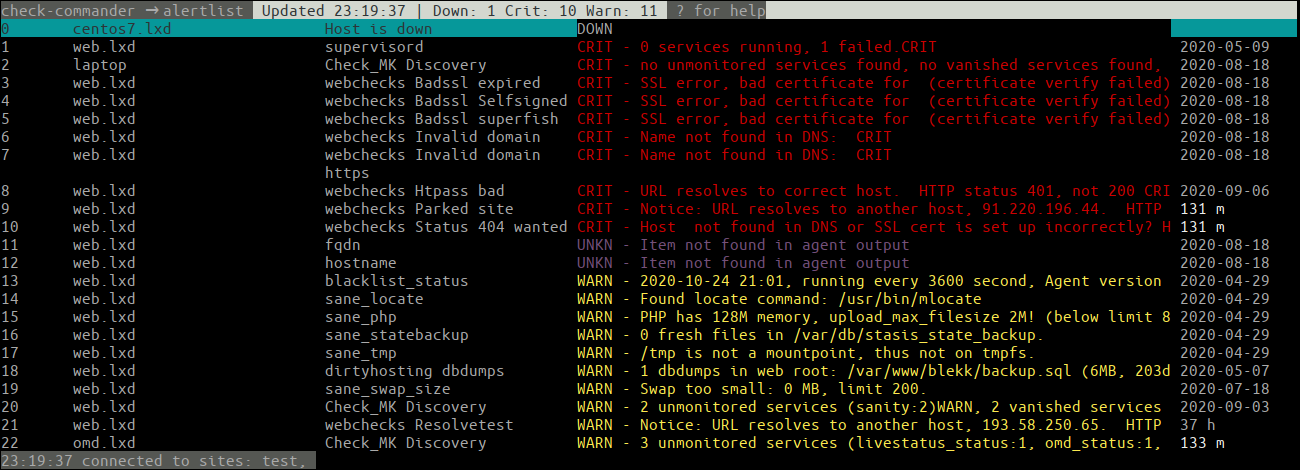Open the dirtyhosting dbdumps warning row
This screenshot has height=470, width=1300.
pyautogui.click(x=414, y=371)
